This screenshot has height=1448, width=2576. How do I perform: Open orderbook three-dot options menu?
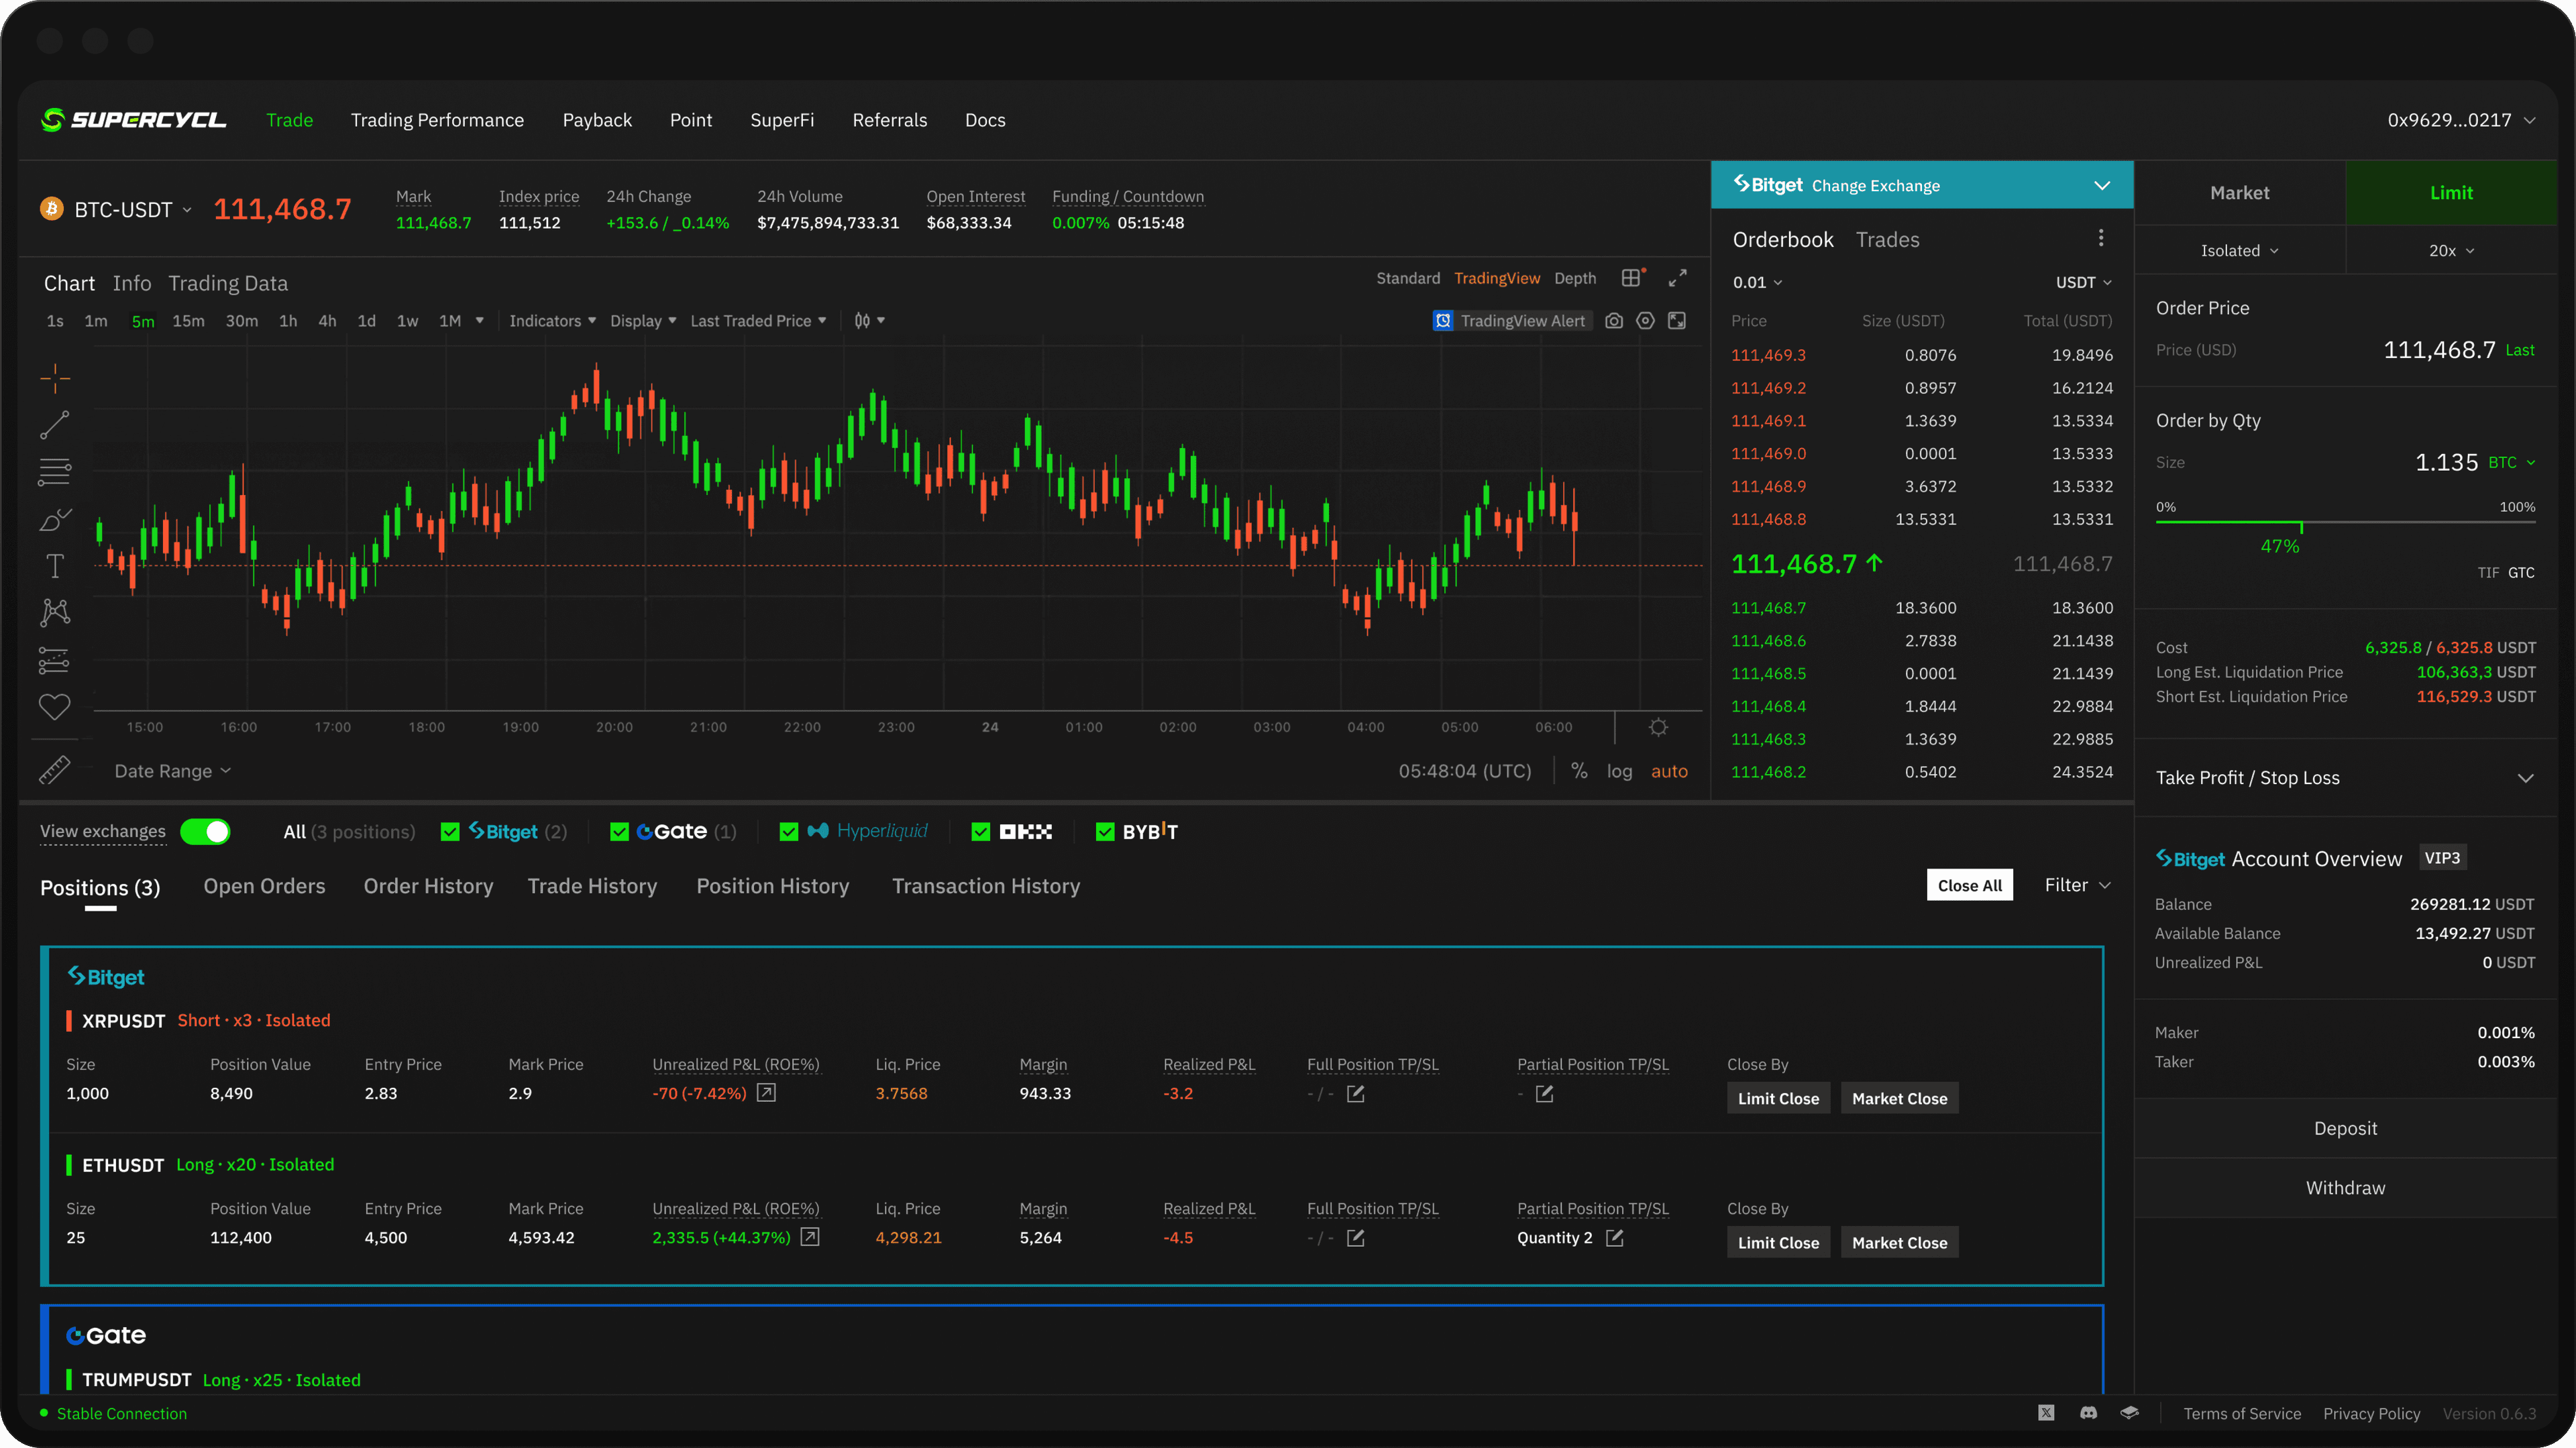click(x=2101, y=238)
